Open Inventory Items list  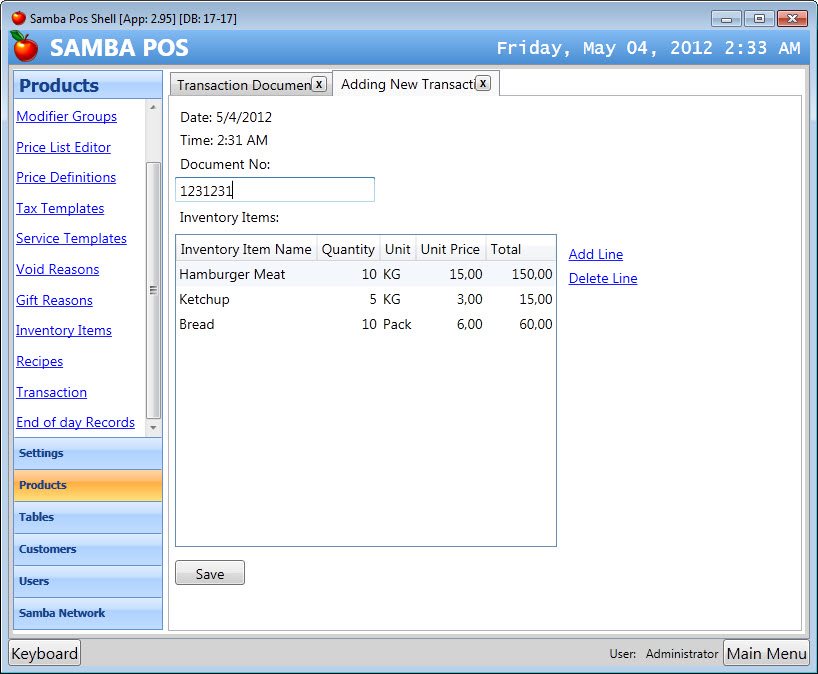pos(64,330)
